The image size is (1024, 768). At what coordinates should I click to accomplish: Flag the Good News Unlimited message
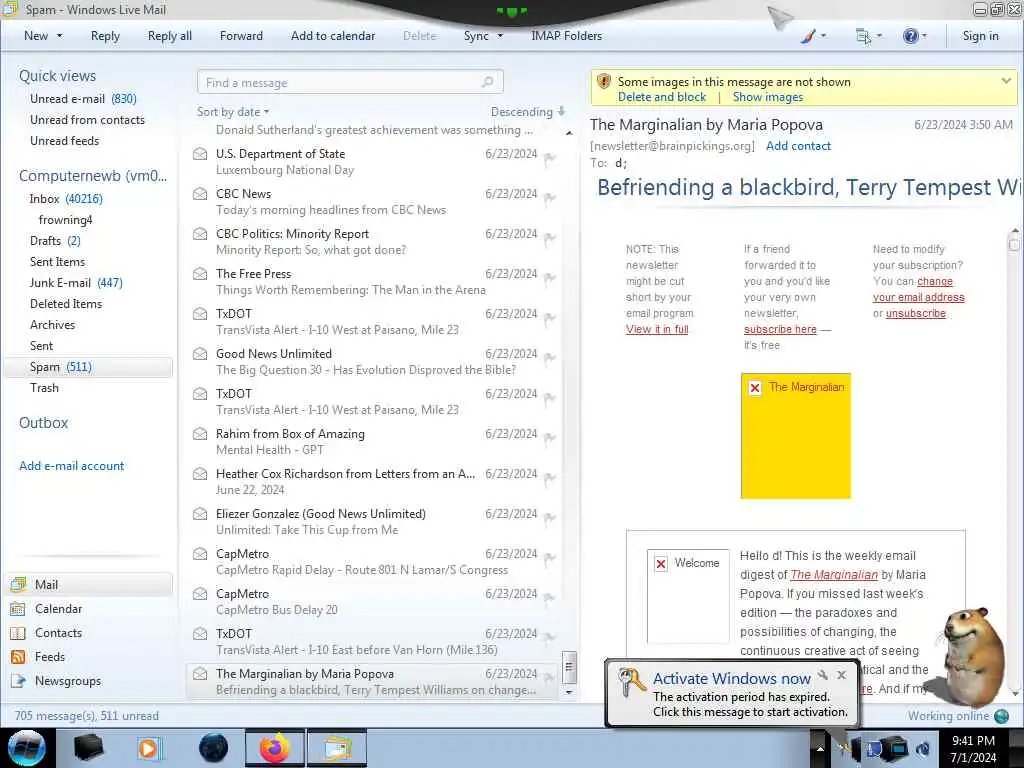[x=550, y=358]
